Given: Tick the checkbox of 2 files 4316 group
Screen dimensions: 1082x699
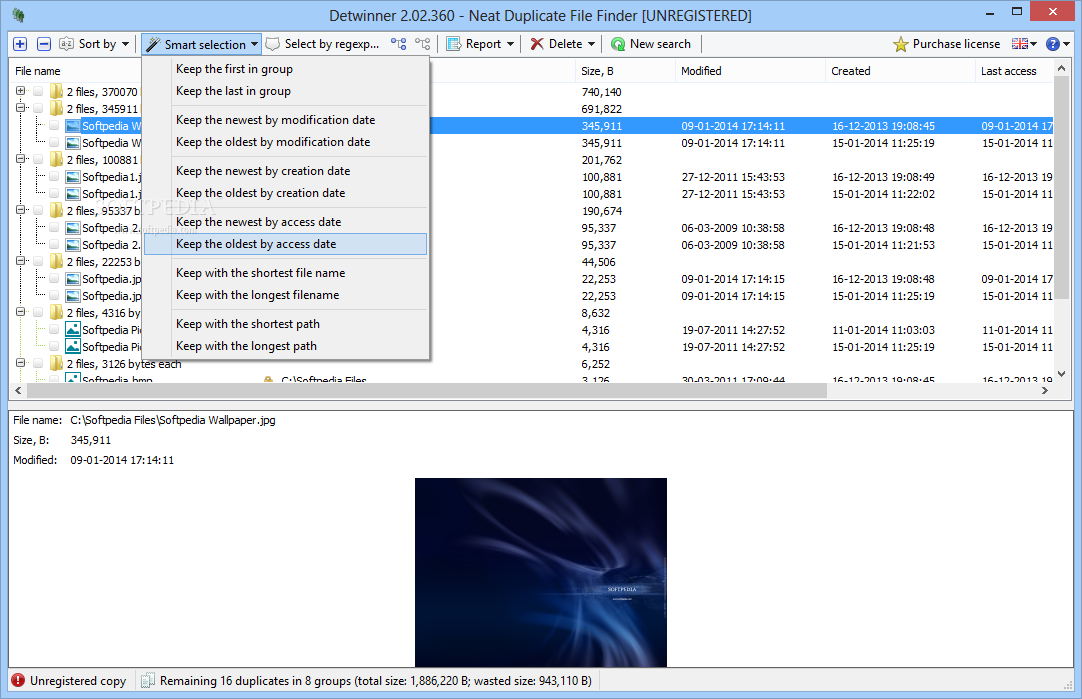Looking at the screenshot, I should (38, 313).
